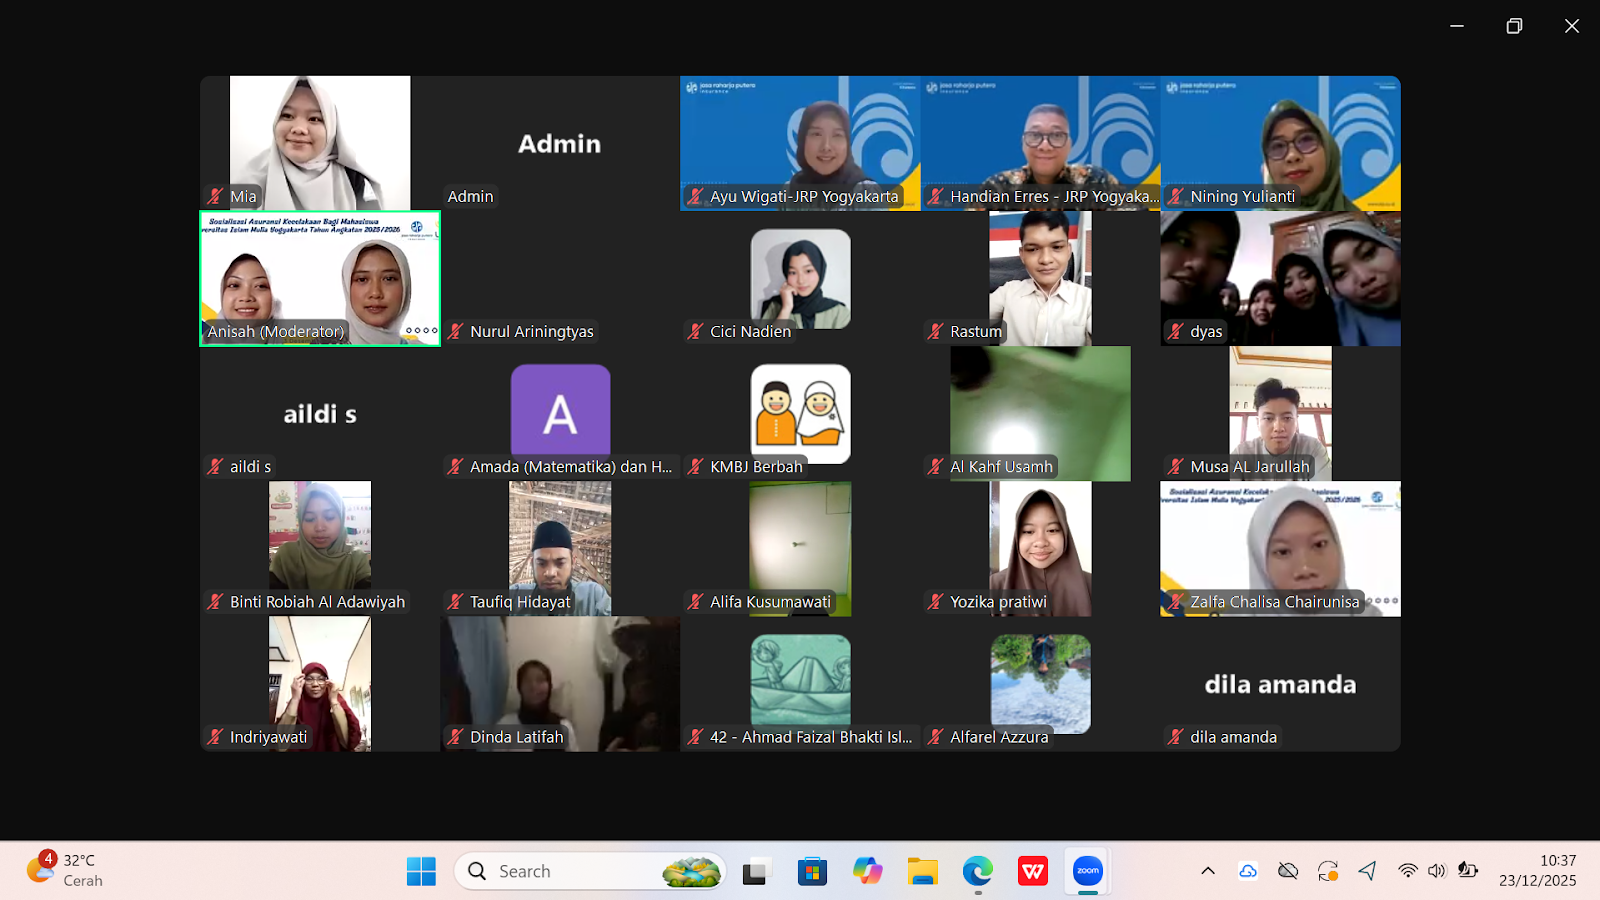The height and width of the screenshot is (900, 1600).
Task: Open volume control from the speaker icon
Action: point(1437,871)
